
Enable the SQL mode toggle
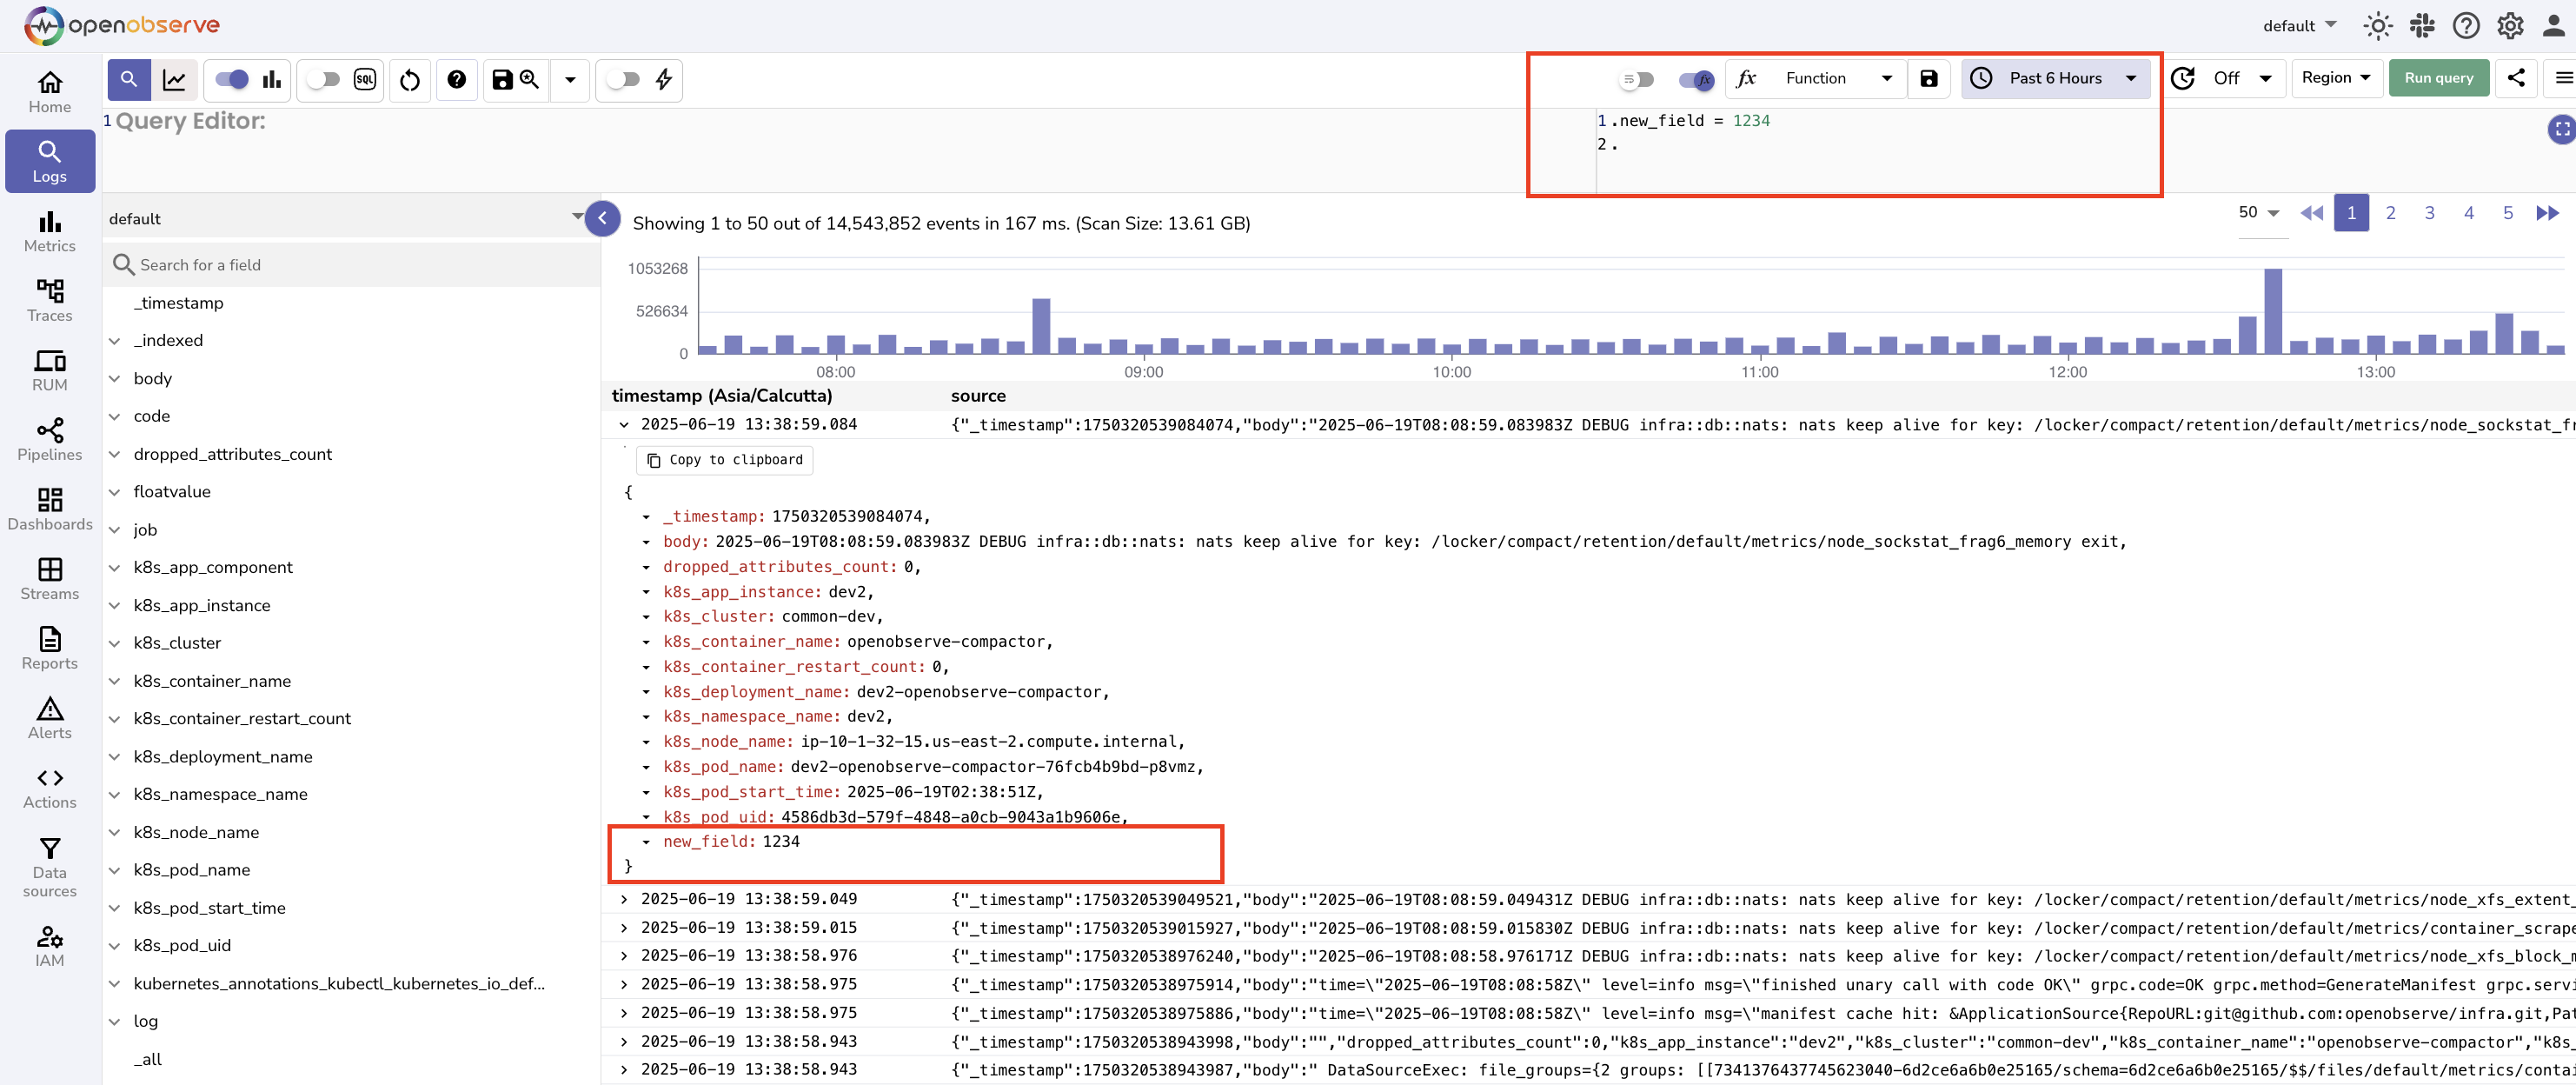coord(323,79)
